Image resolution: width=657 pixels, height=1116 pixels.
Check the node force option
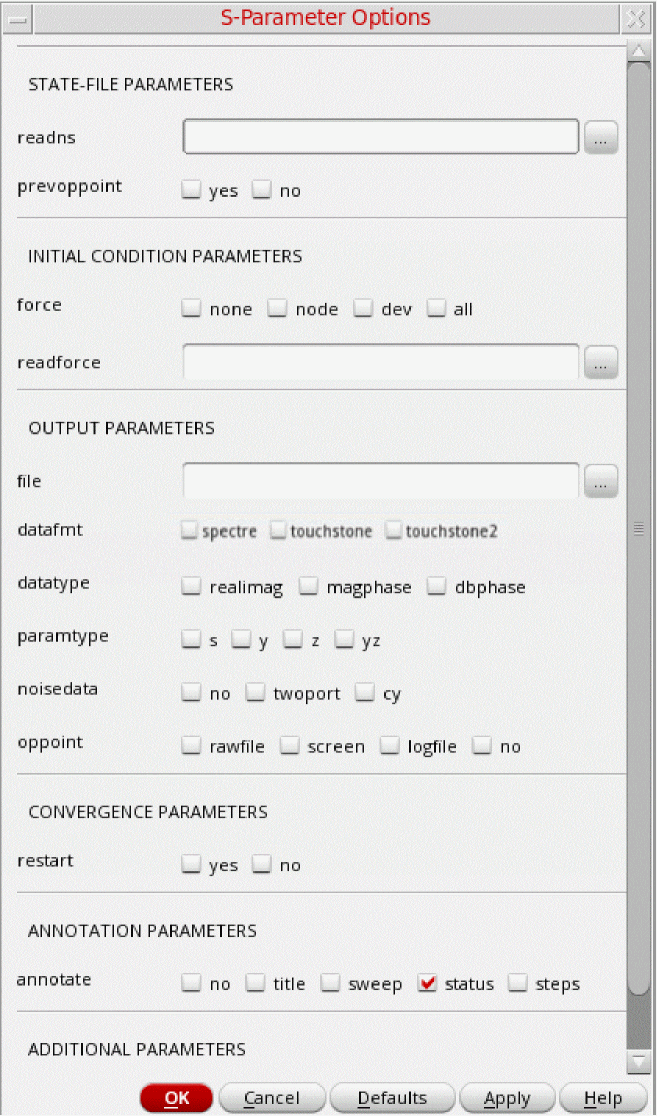pyautogui.click(x=277, y=309)
